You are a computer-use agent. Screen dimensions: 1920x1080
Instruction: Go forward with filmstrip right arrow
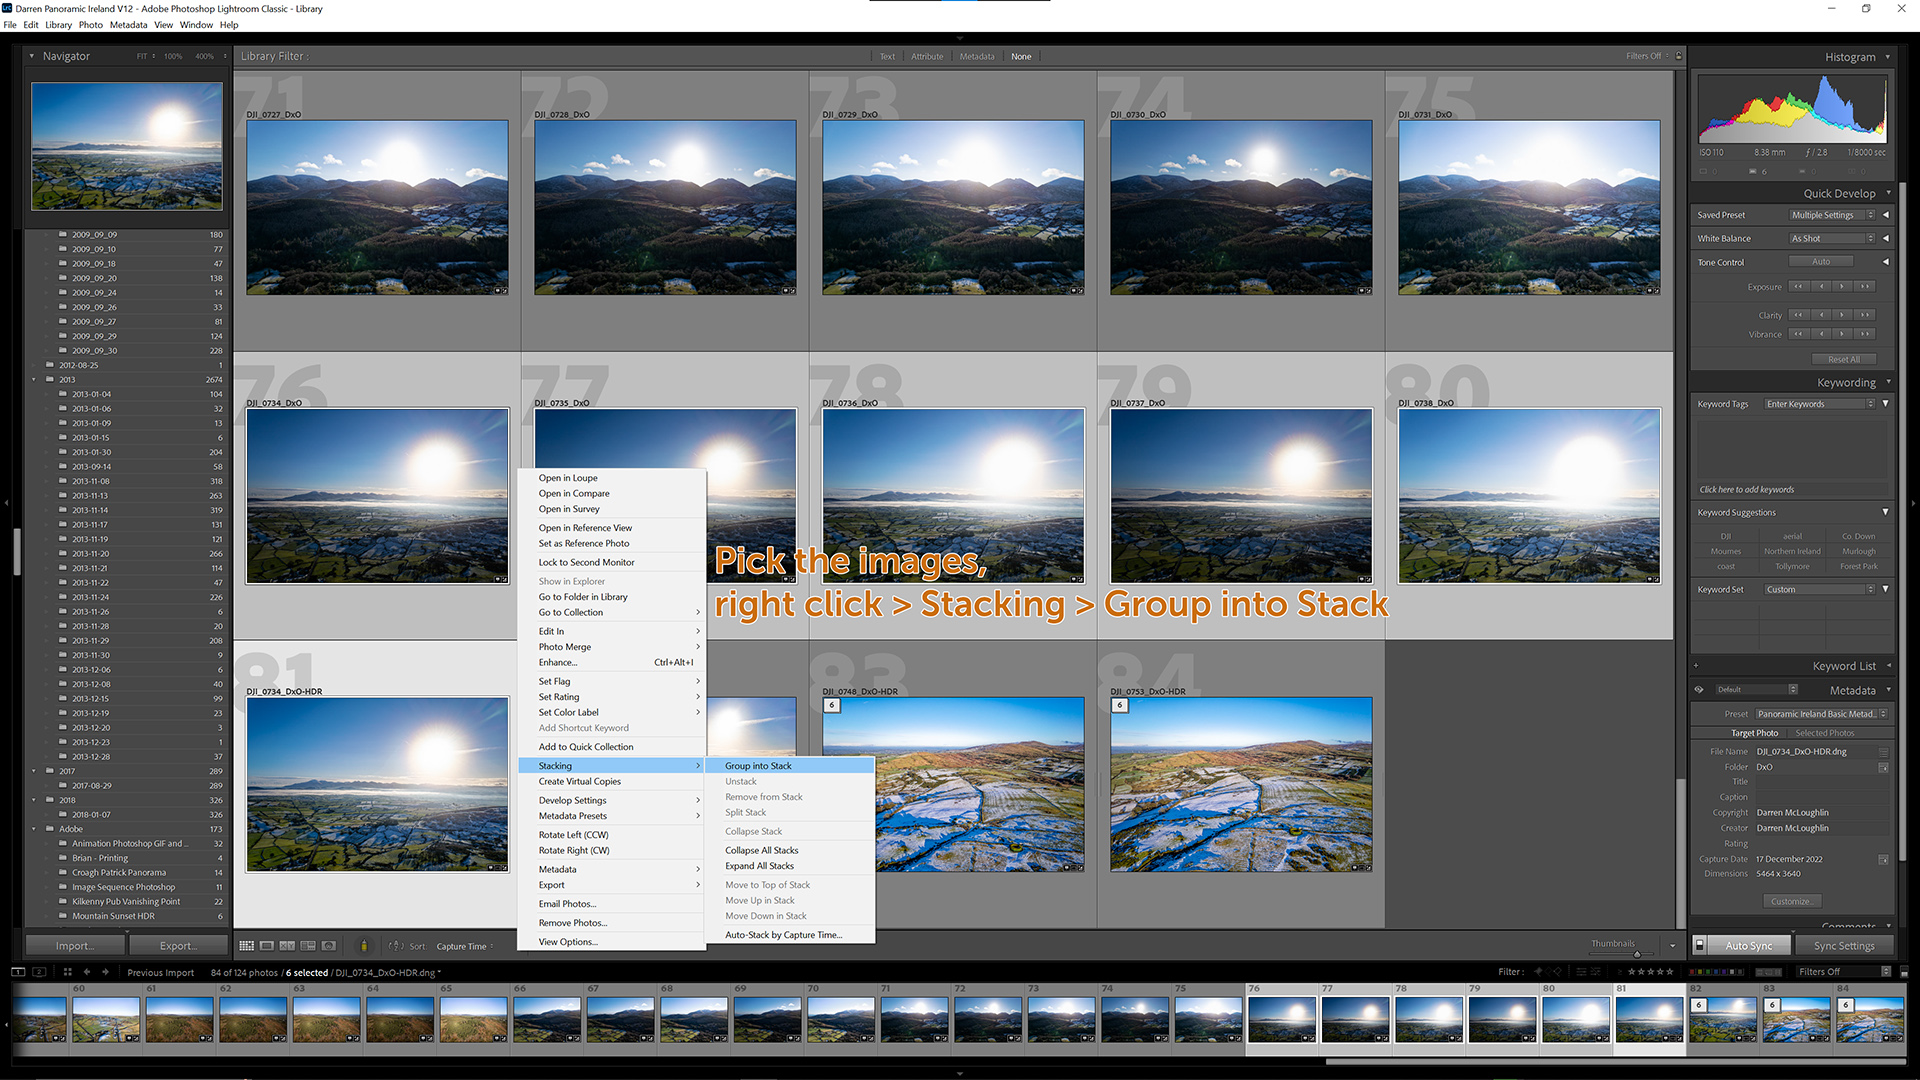coord(106,972)
